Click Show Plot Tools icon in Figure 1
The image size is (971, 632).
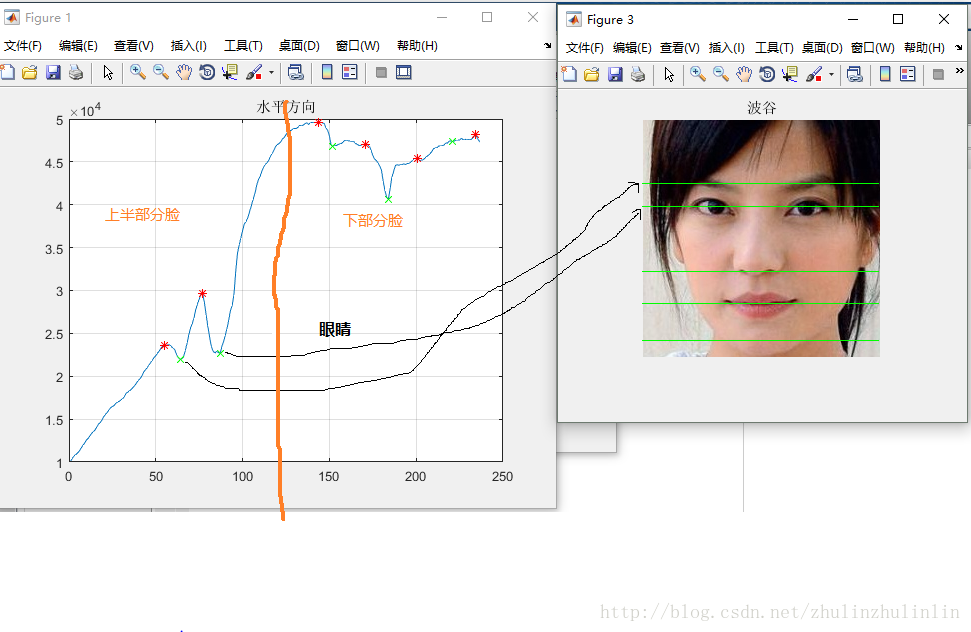point(404,72)
